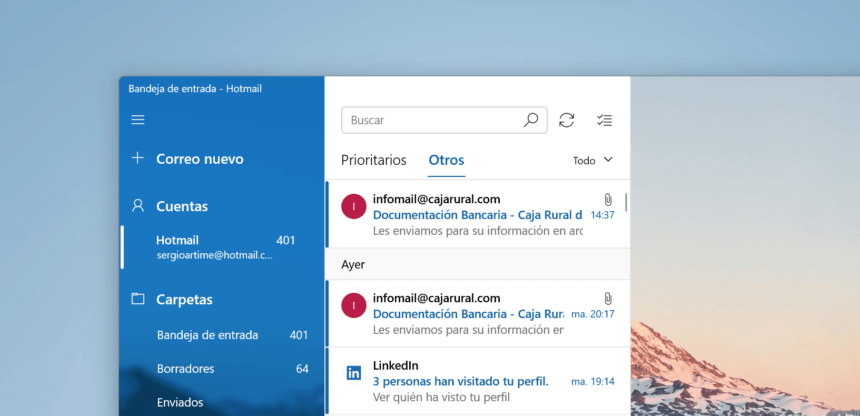
Task: Sync this view with the refresh icon
Action: click(x=567, y=120)
